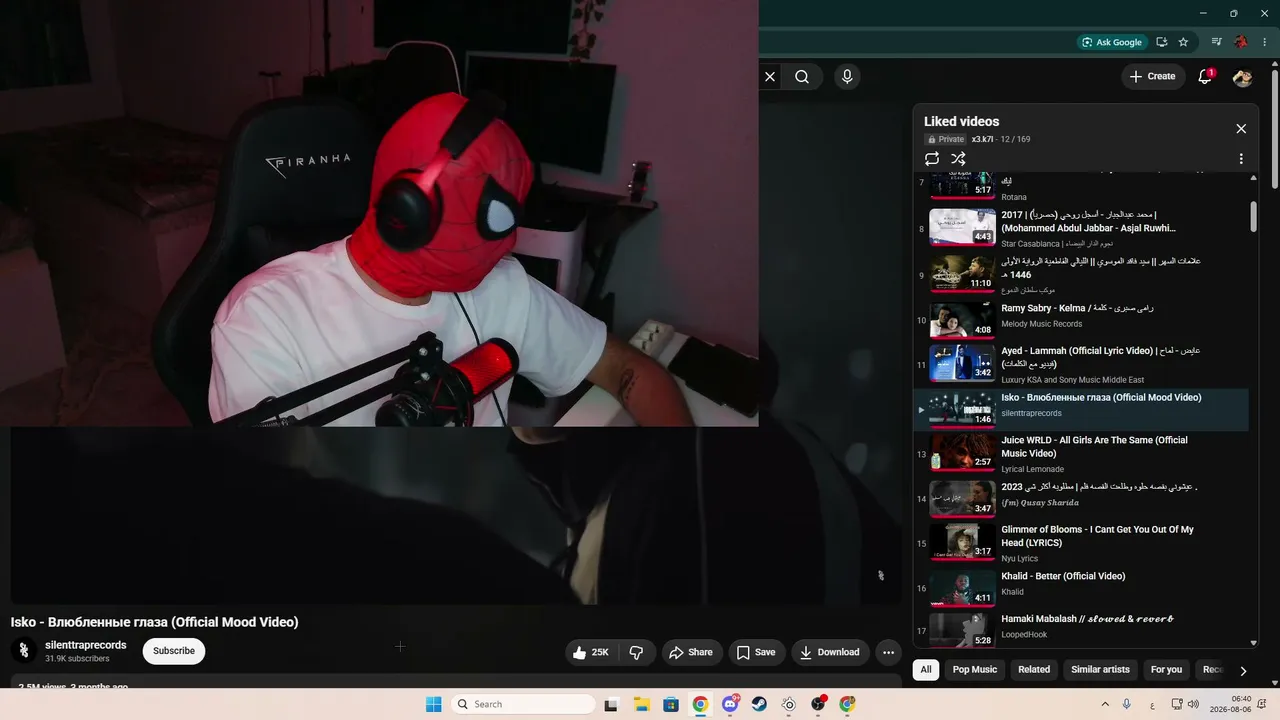The image size is (1280, 720).
Task: Click the Liked videos playlist title
Action: [961, 121]
